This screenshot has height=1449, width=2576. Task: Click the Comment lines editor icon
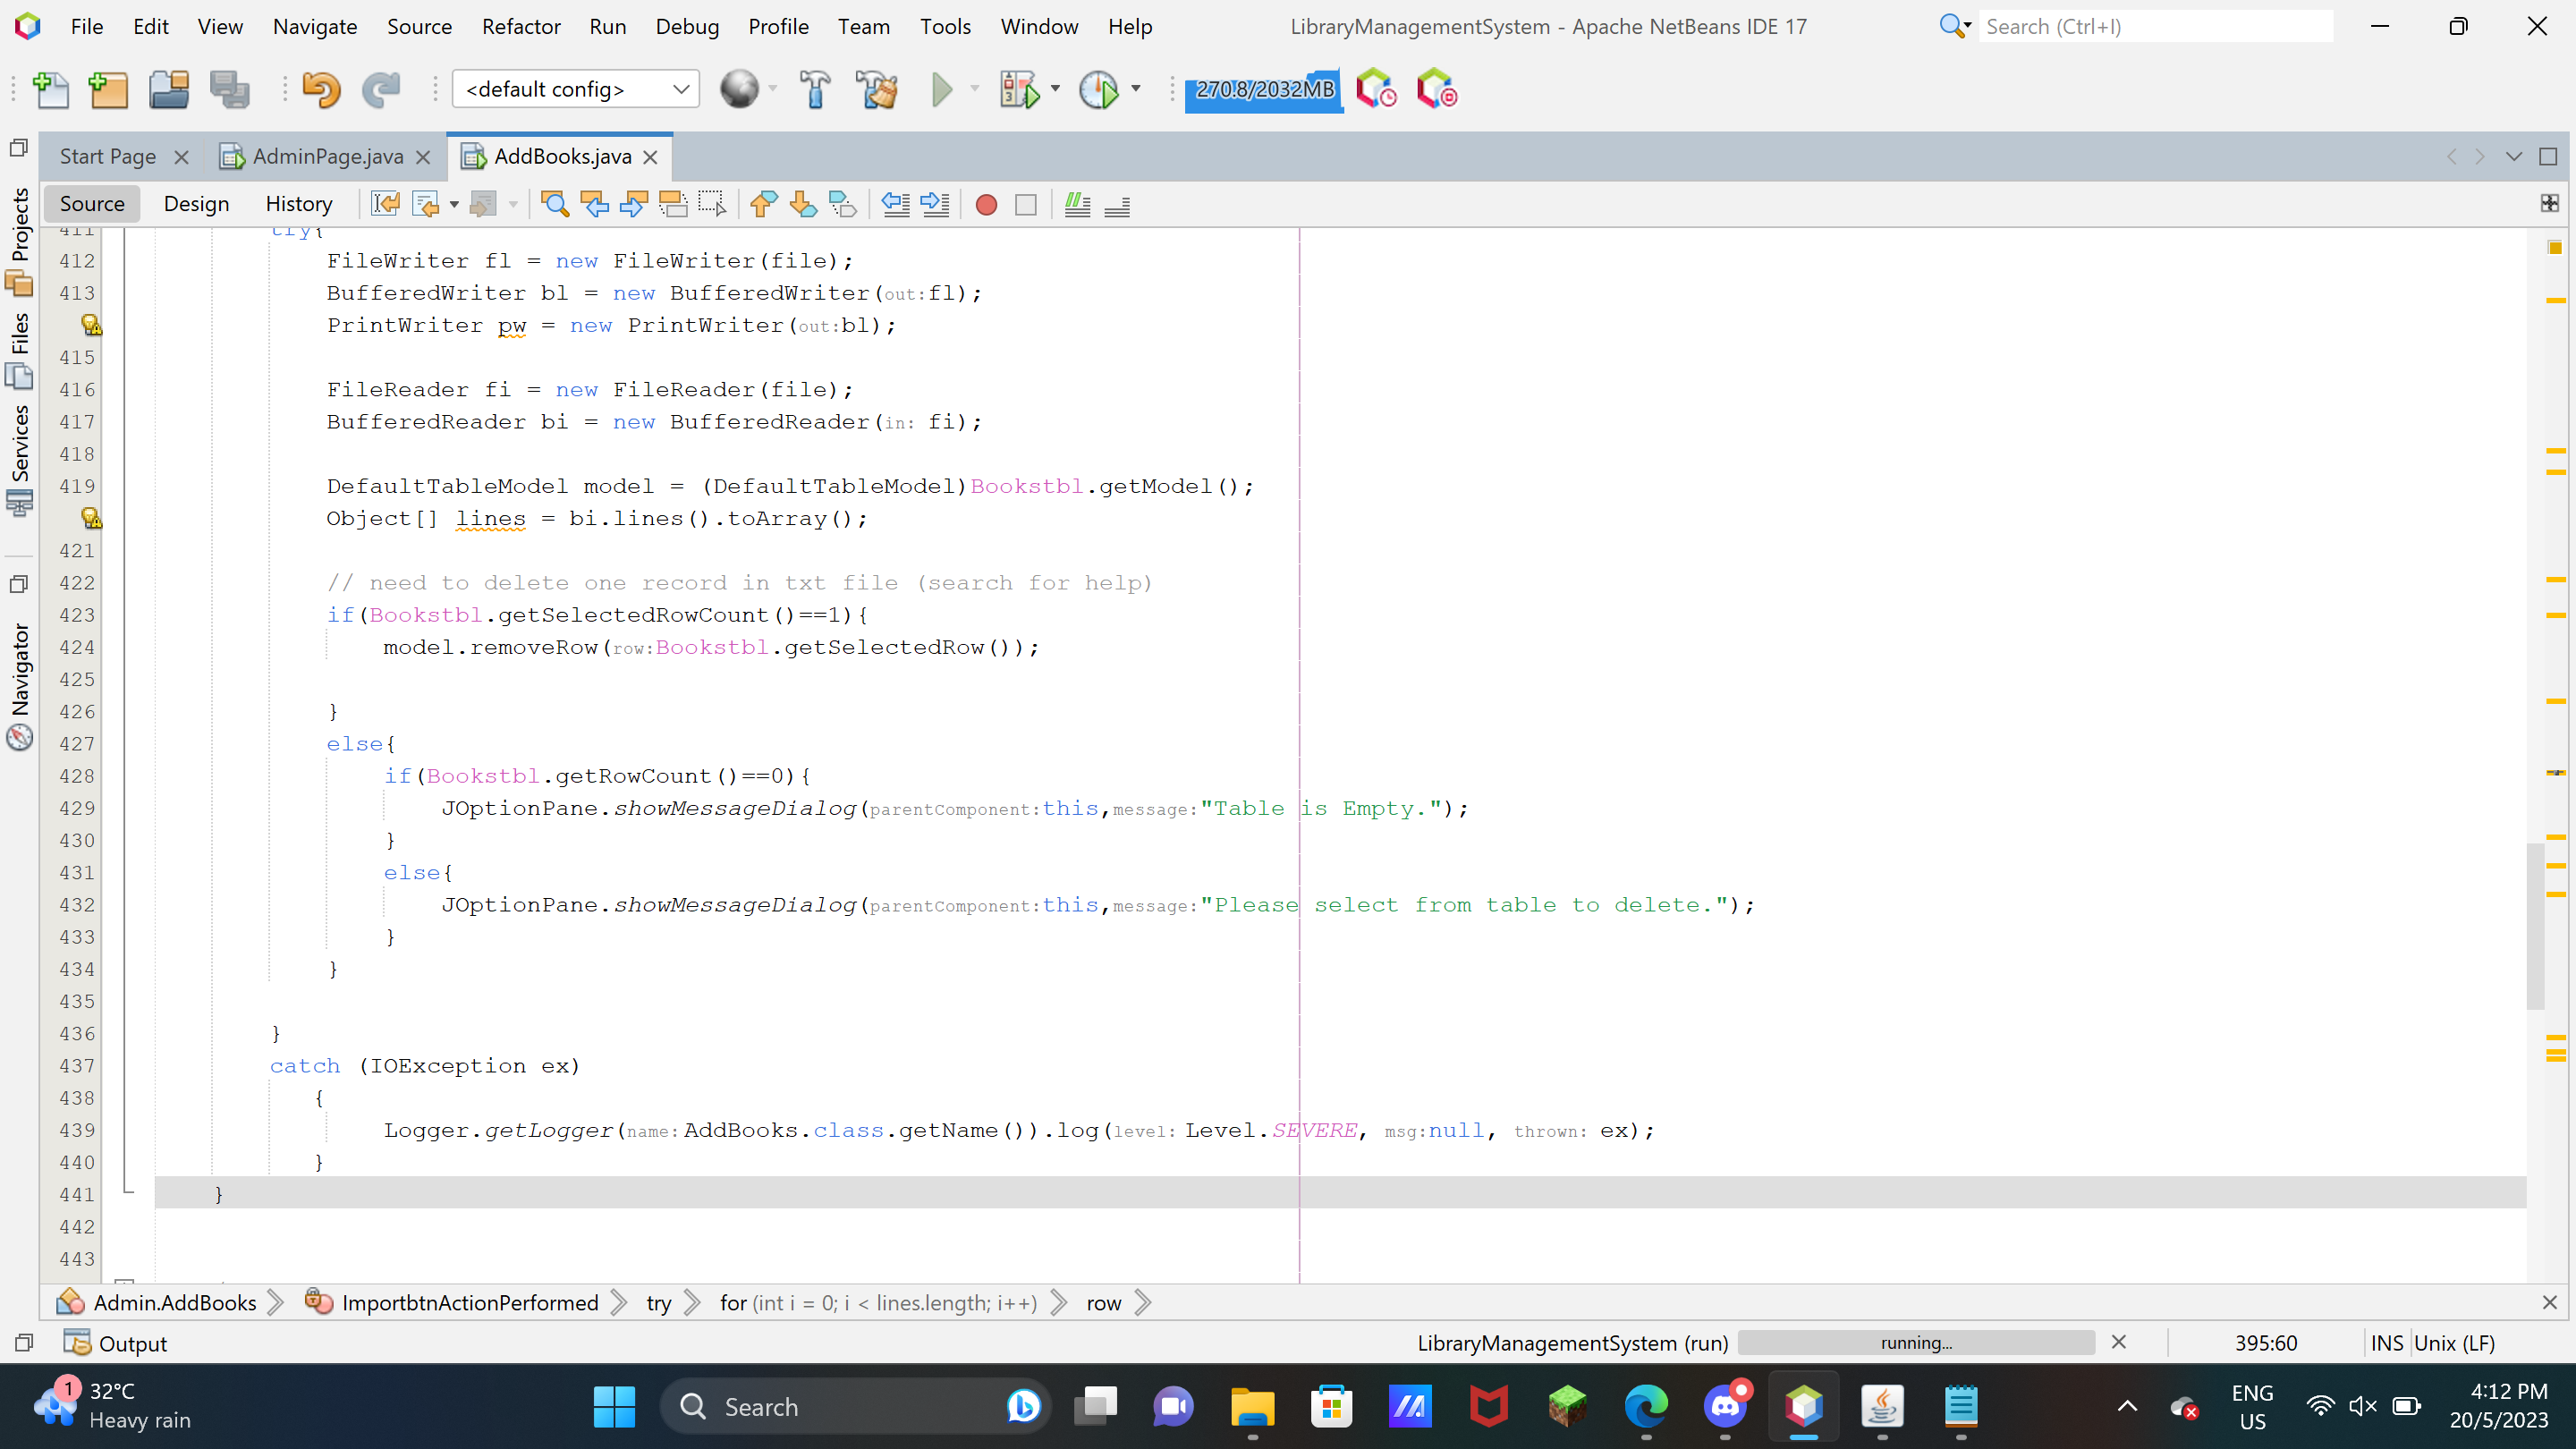click(x=1077, y=205)
